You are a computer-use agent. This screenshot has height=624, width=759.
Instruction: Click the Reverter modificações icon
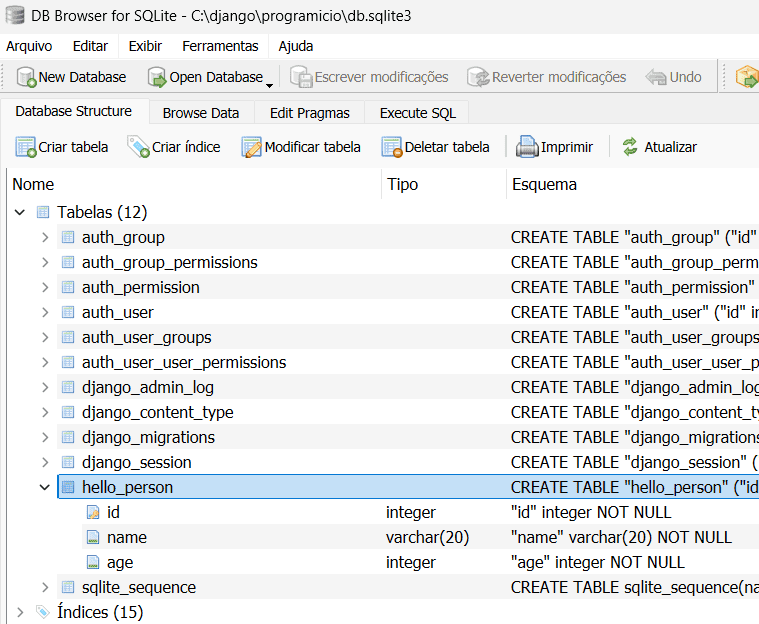click(x=478, y=77)
